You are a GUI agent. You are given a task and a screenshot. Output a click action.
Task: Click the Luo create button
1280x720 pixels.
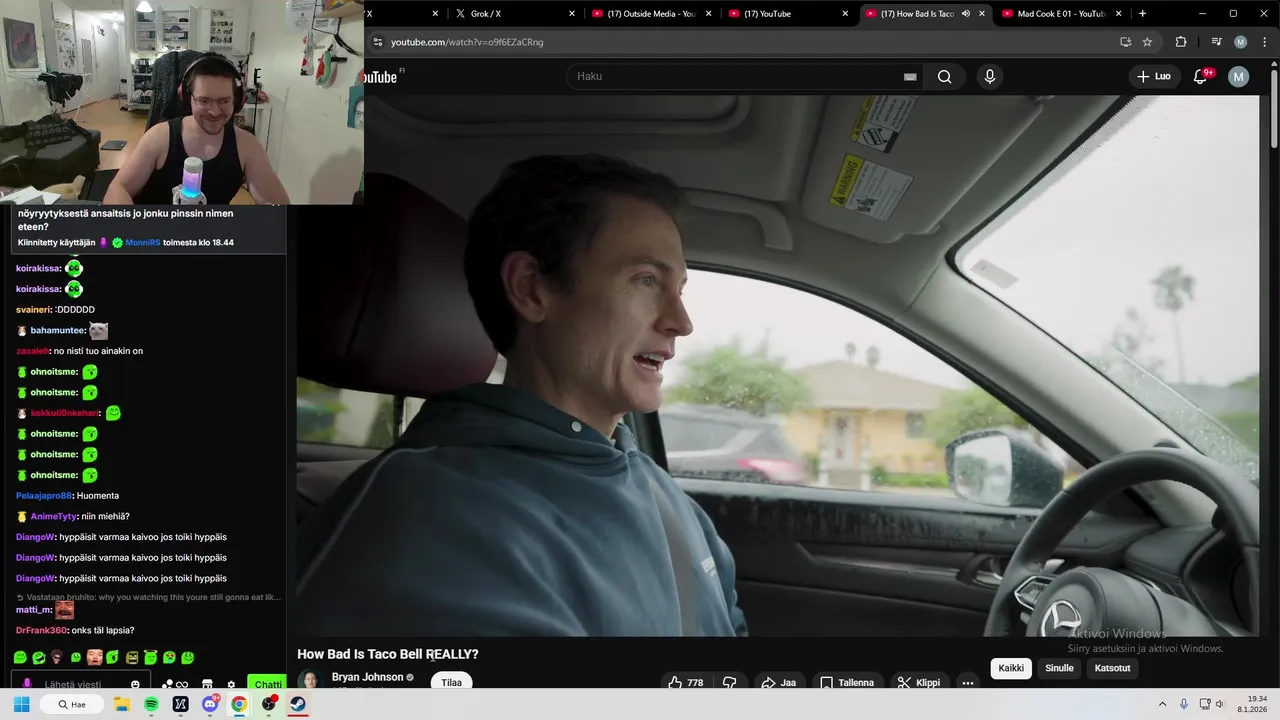(x=1153, y=77)
